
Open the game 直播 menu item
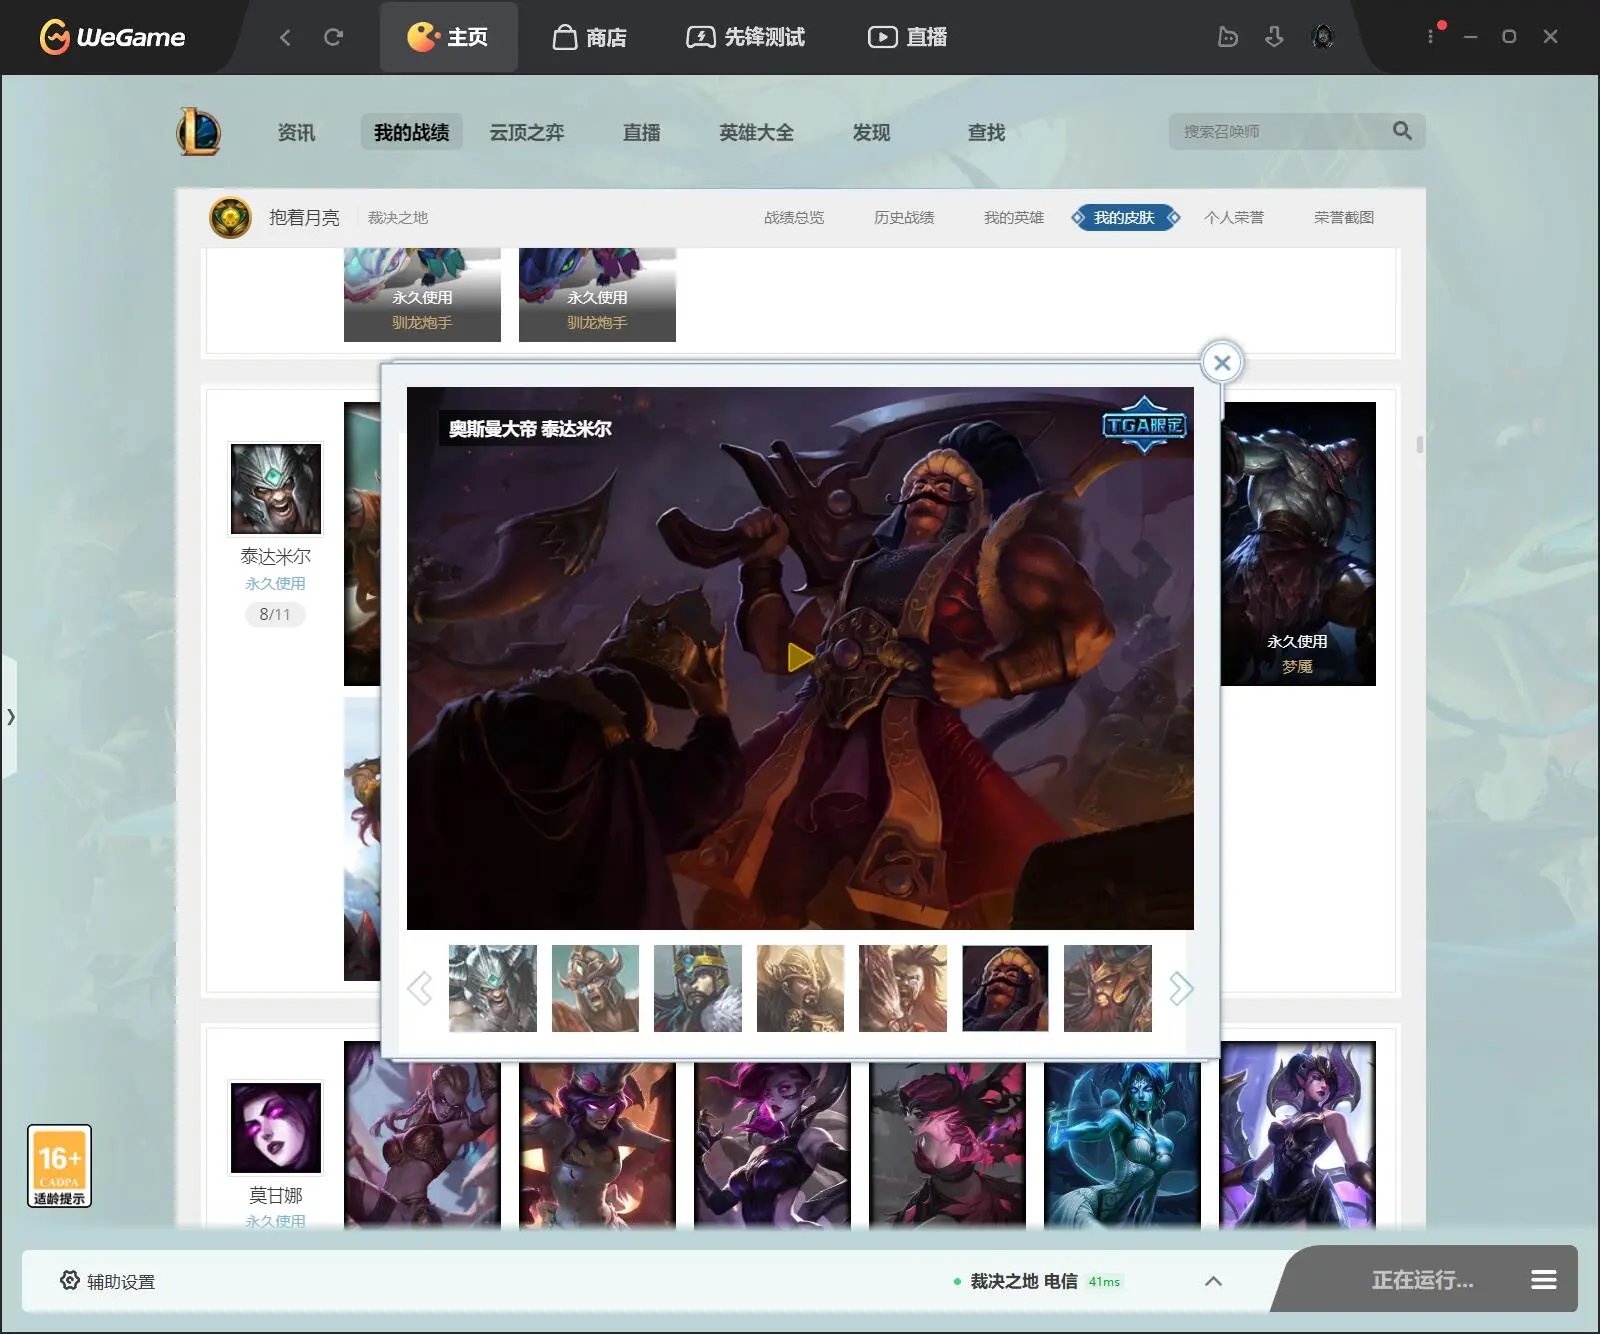(x=641, y=132)
